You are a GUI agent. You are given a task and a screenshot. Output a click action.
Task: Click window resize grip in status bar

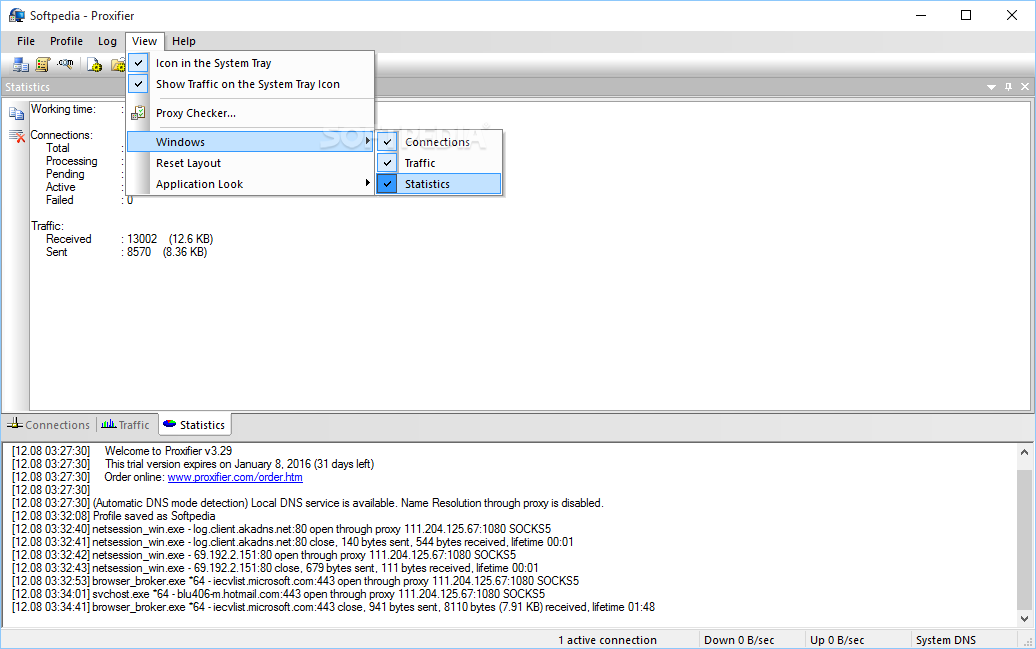pyautogui.click(x=1027, y=641)
